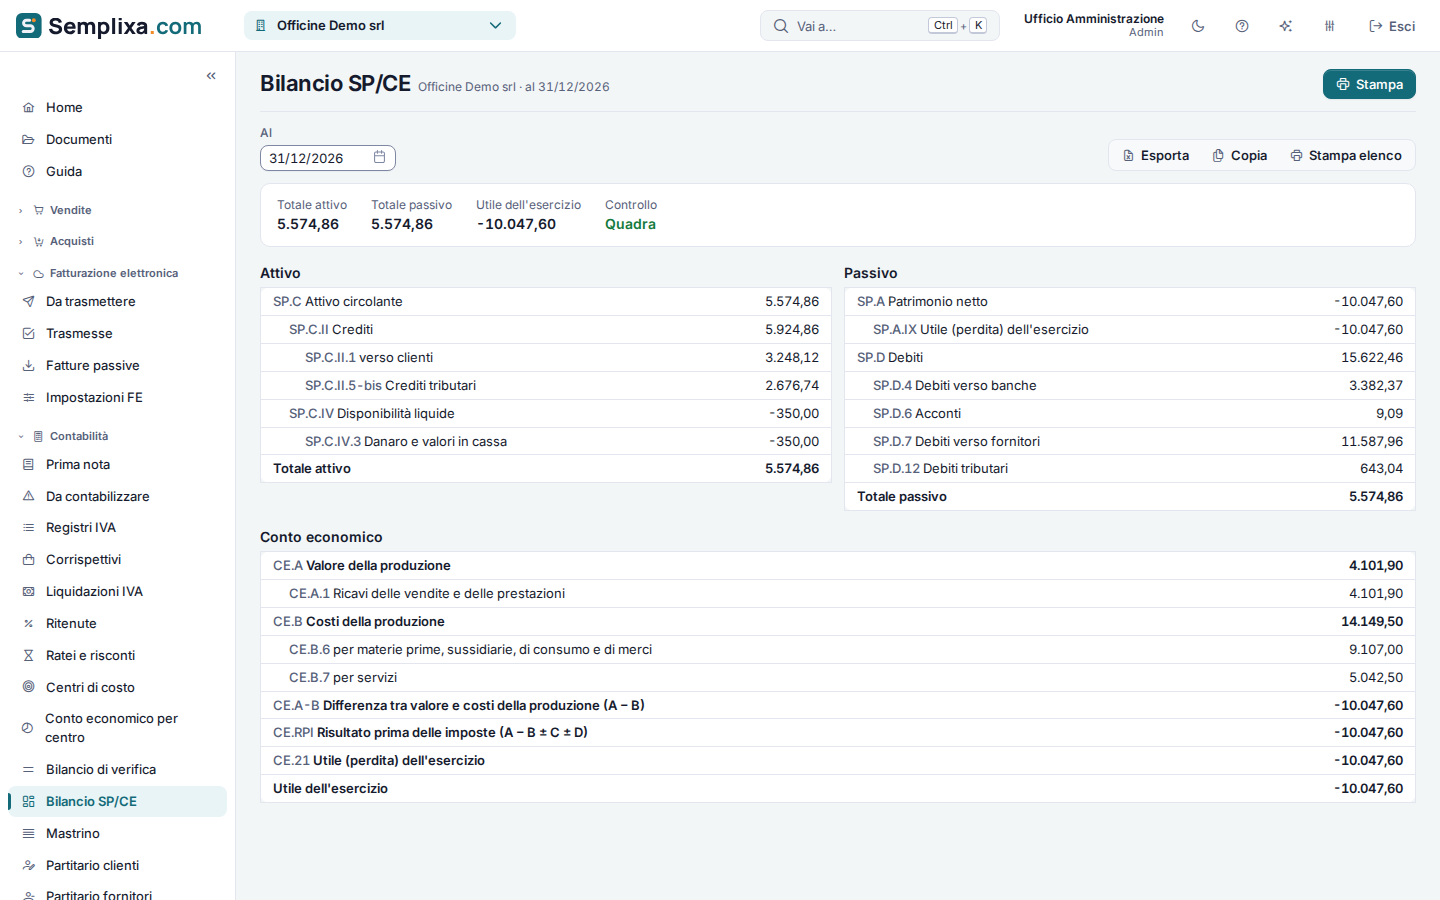Open Partitario clienti
The width and height of the screenshot is (1440, 900).
click(117, 865)
